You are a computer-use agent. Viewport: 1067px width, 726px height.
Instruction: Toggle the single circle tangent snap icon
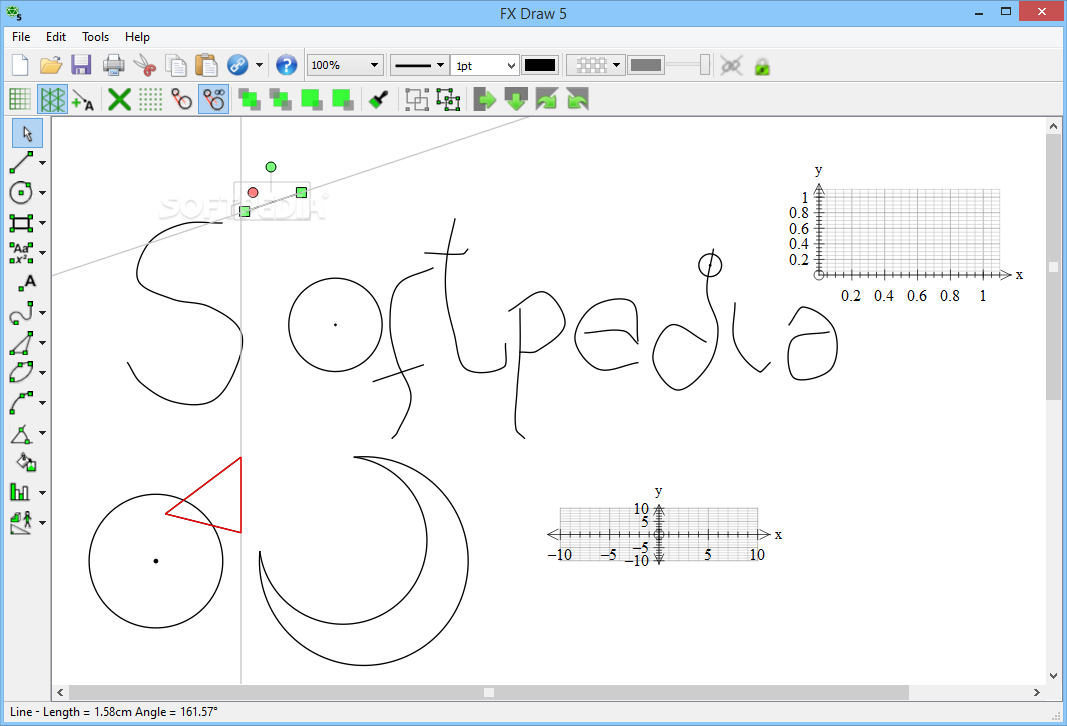pyautogui.click(x=181, y=99)
